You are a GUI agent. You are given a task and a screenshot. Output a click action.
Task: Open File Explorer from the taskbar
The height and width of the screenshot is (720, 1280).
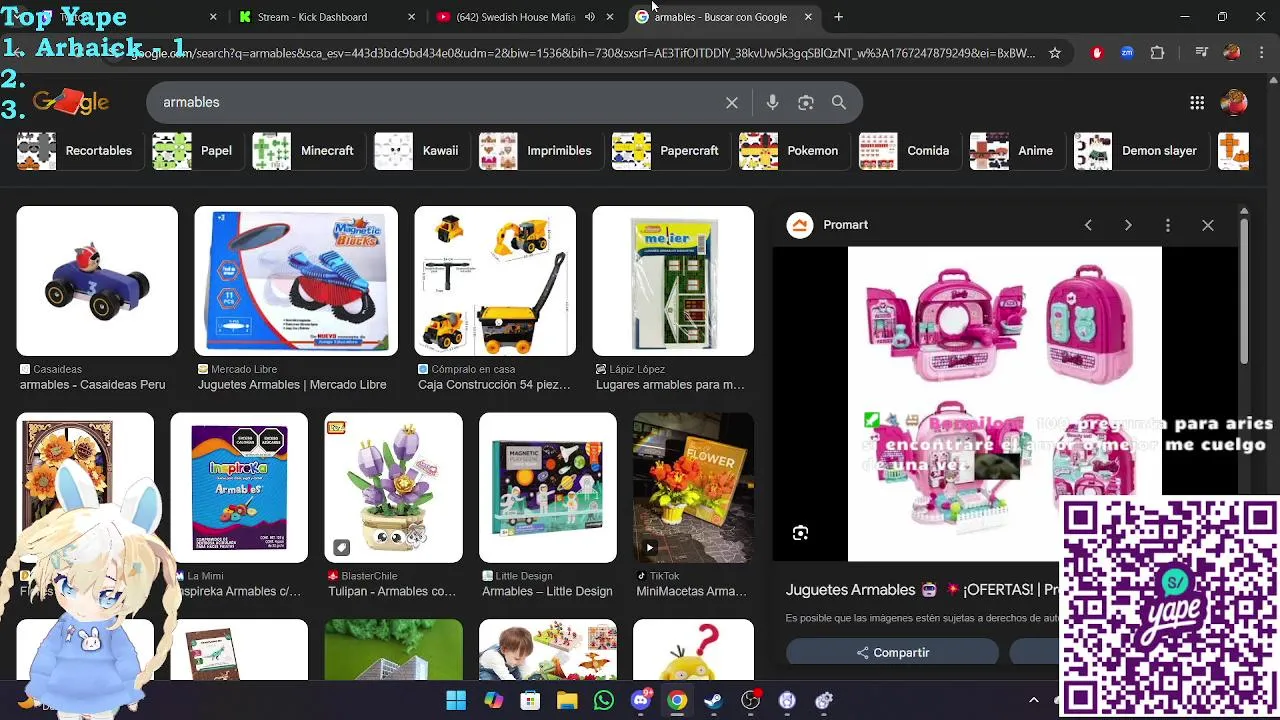567,700
